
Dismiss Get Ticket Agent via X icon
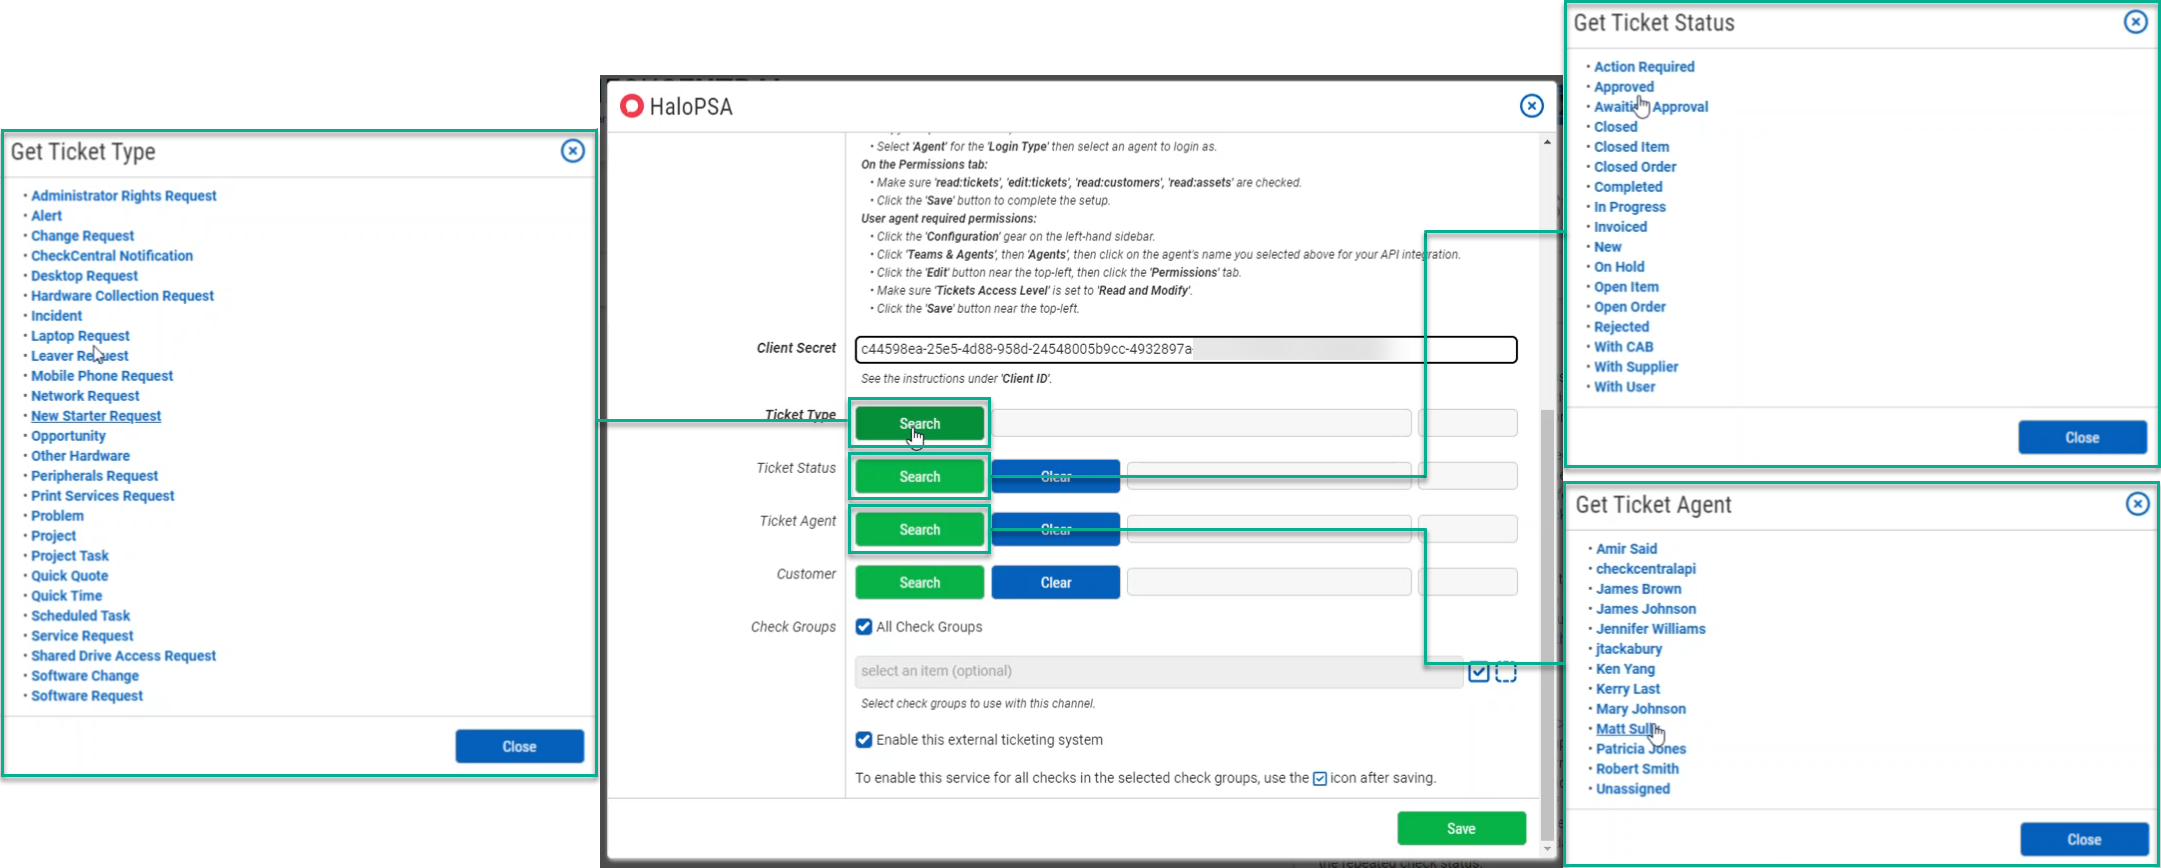(x=2137, y=504)
